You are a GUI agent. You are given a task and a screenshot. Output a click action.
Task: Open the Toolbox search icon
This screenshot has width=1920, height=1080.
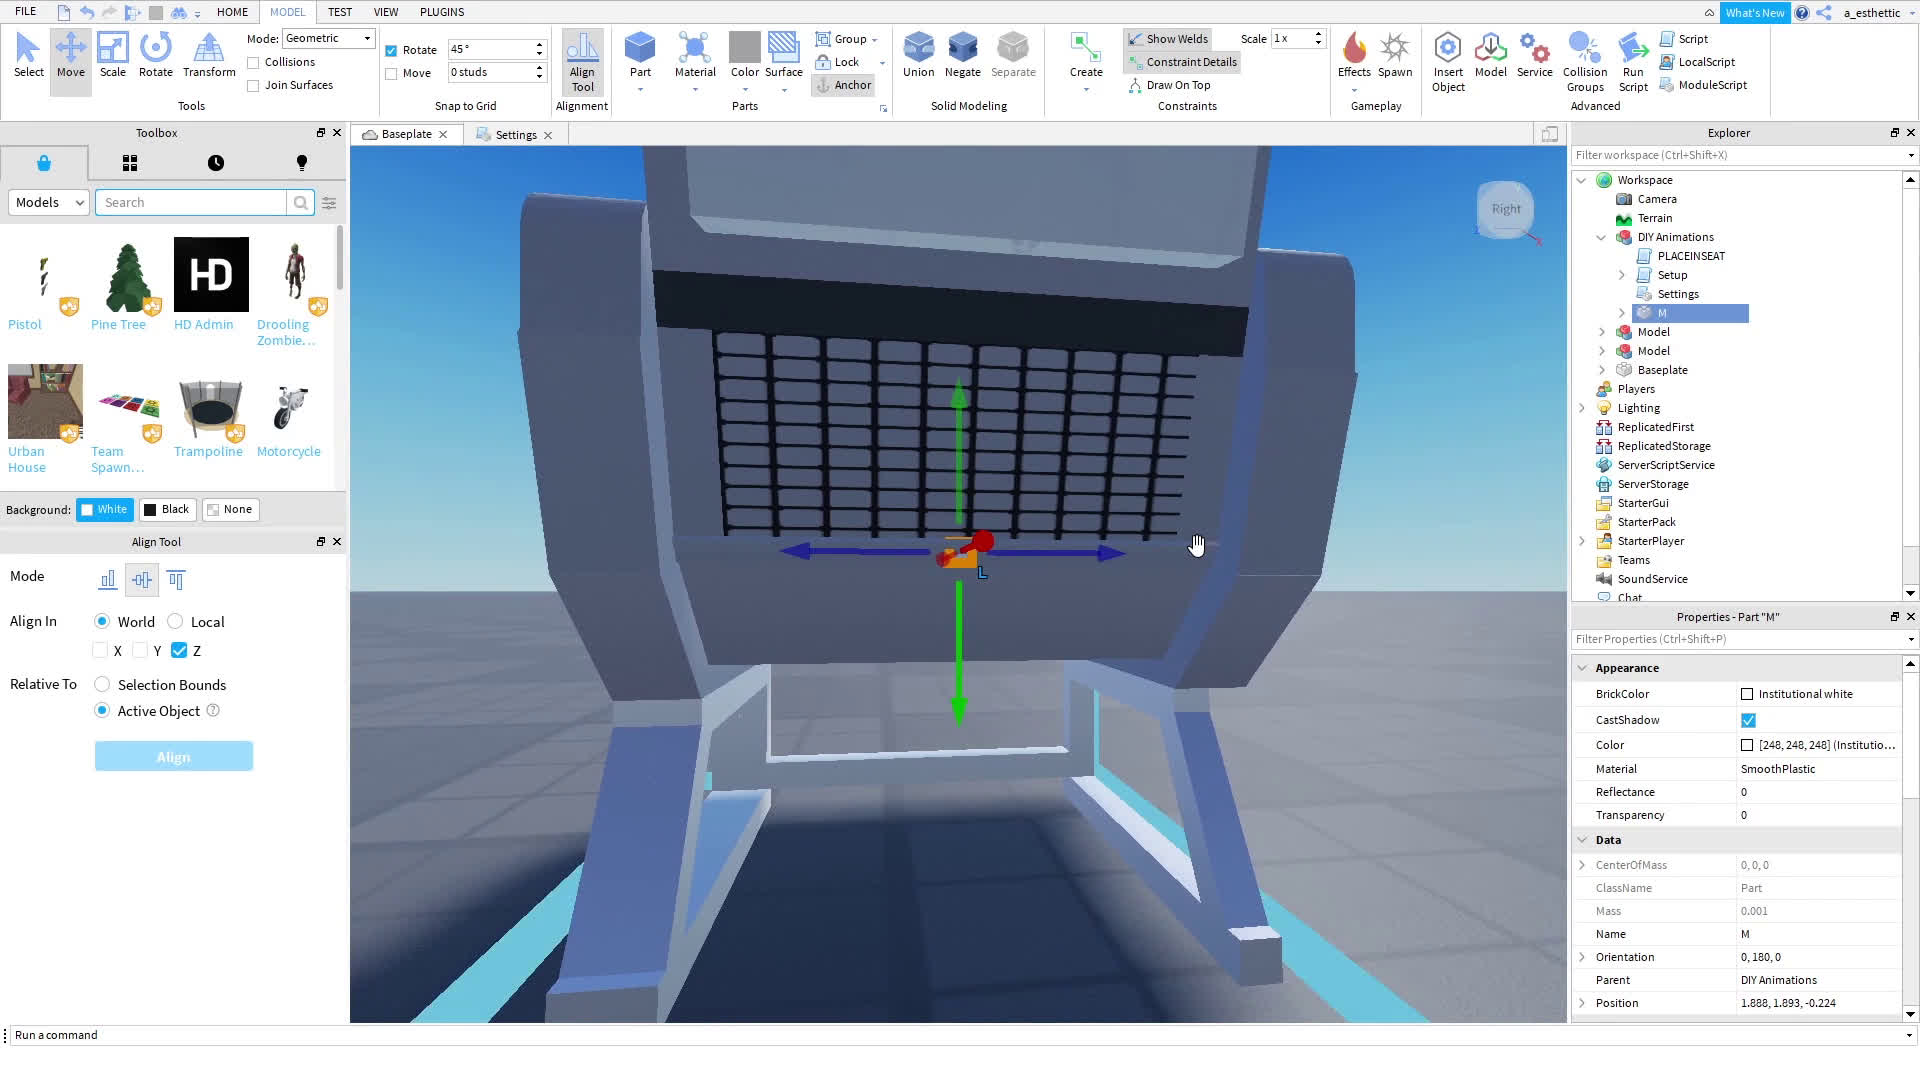(299, 202)
